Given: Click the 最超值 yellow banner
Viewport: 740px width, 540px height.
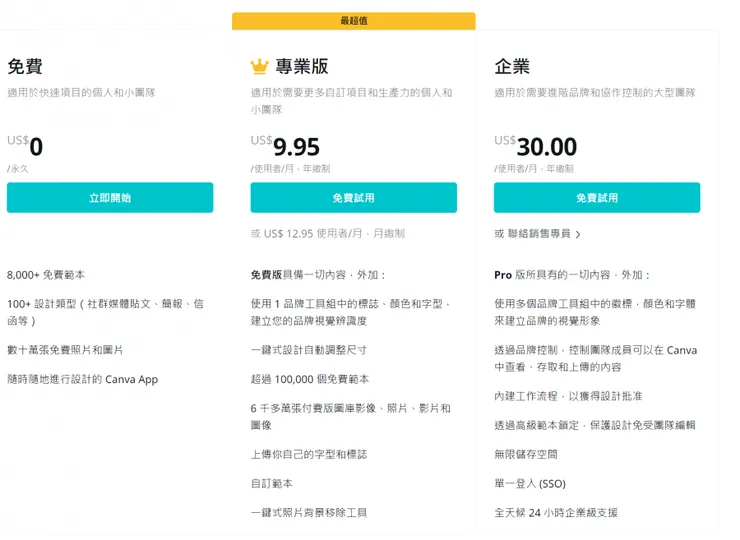Looking at the screenshot, I should coord(353,21).
